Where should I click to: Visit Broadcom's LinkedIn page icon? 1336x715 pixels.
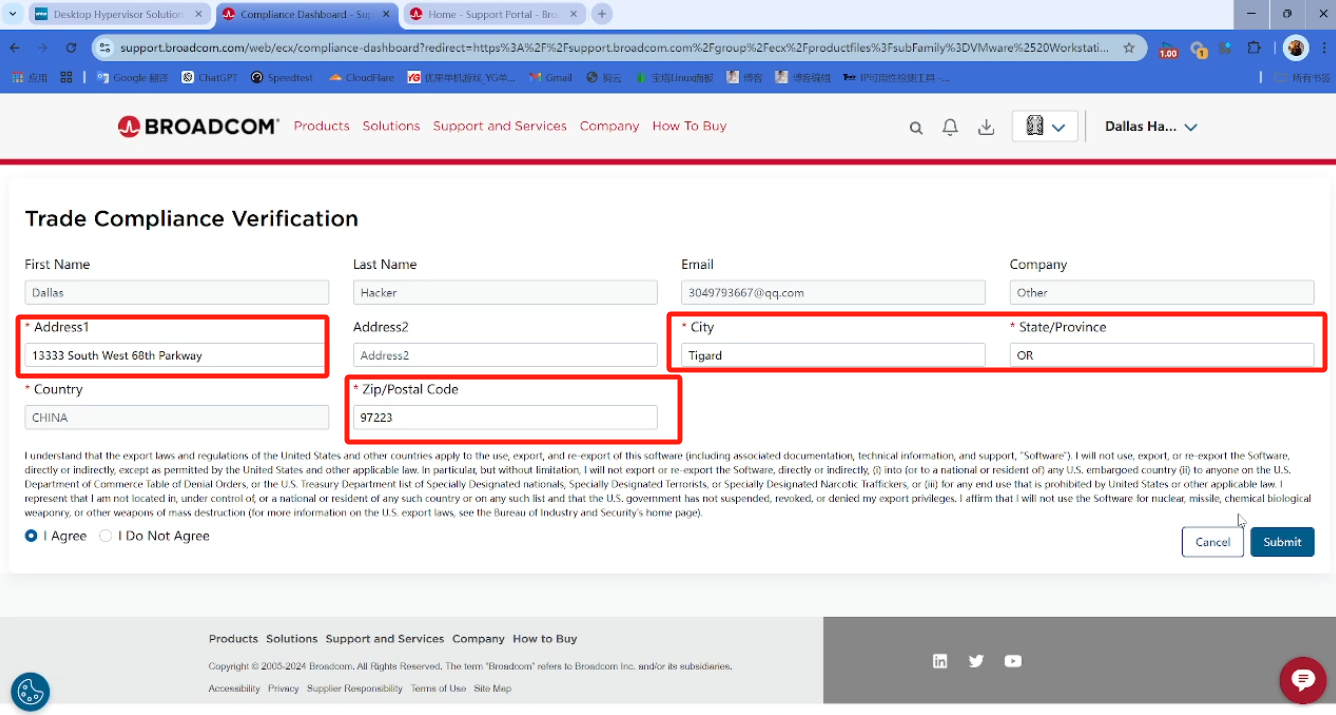tap(940, 661)
